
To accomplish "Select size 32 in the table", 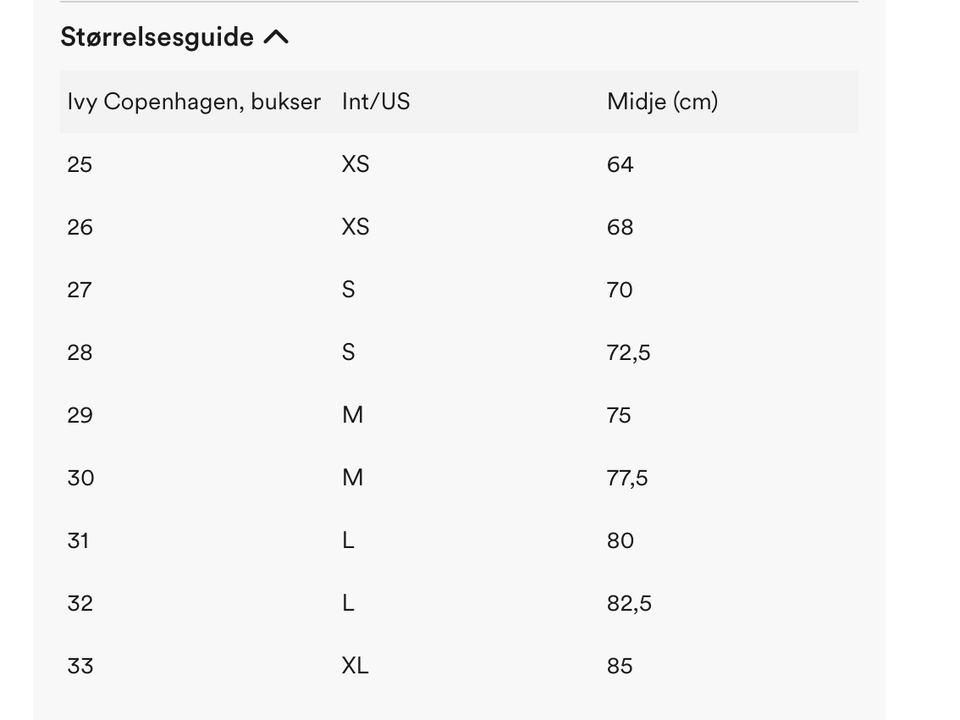I will [x=80, y=603].
